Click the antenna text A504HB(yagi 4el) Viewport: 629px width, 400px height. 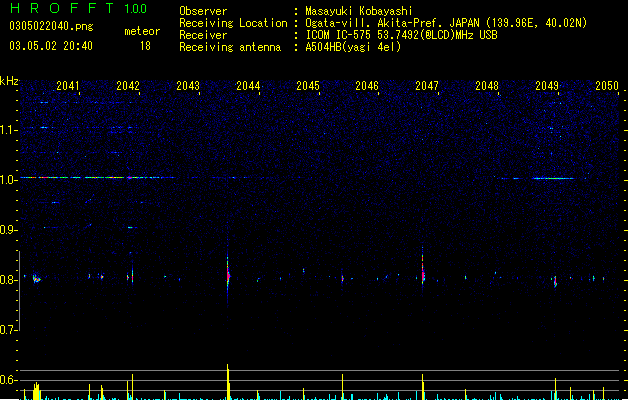(x=353, y=47)
